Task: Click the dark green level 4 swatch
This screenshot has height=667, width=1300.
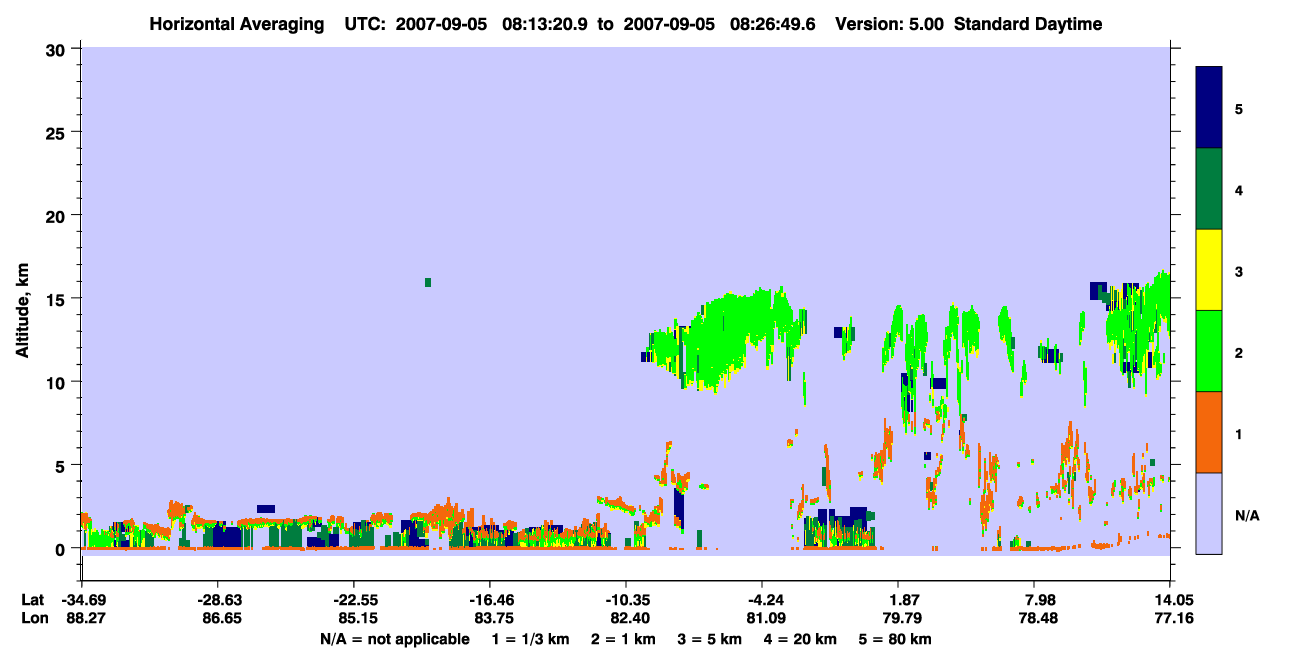Action: tap(1209, 189)
